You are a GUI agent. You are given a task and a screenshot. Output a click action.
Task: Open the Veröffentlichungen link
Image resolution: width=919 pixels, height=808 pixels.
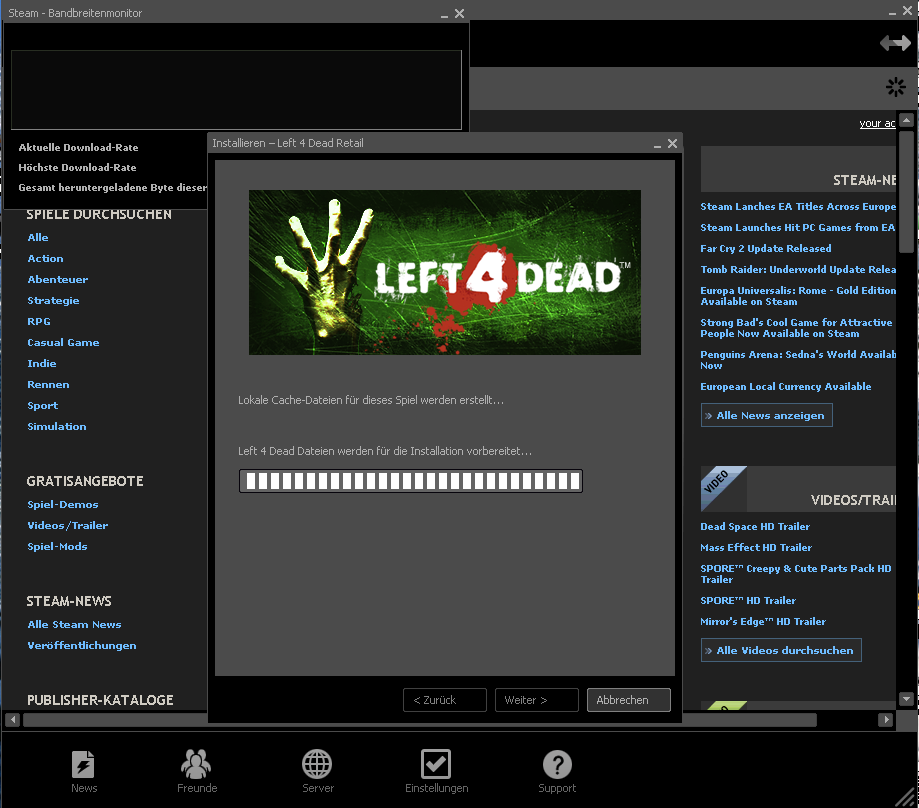(x=82, y=646)
